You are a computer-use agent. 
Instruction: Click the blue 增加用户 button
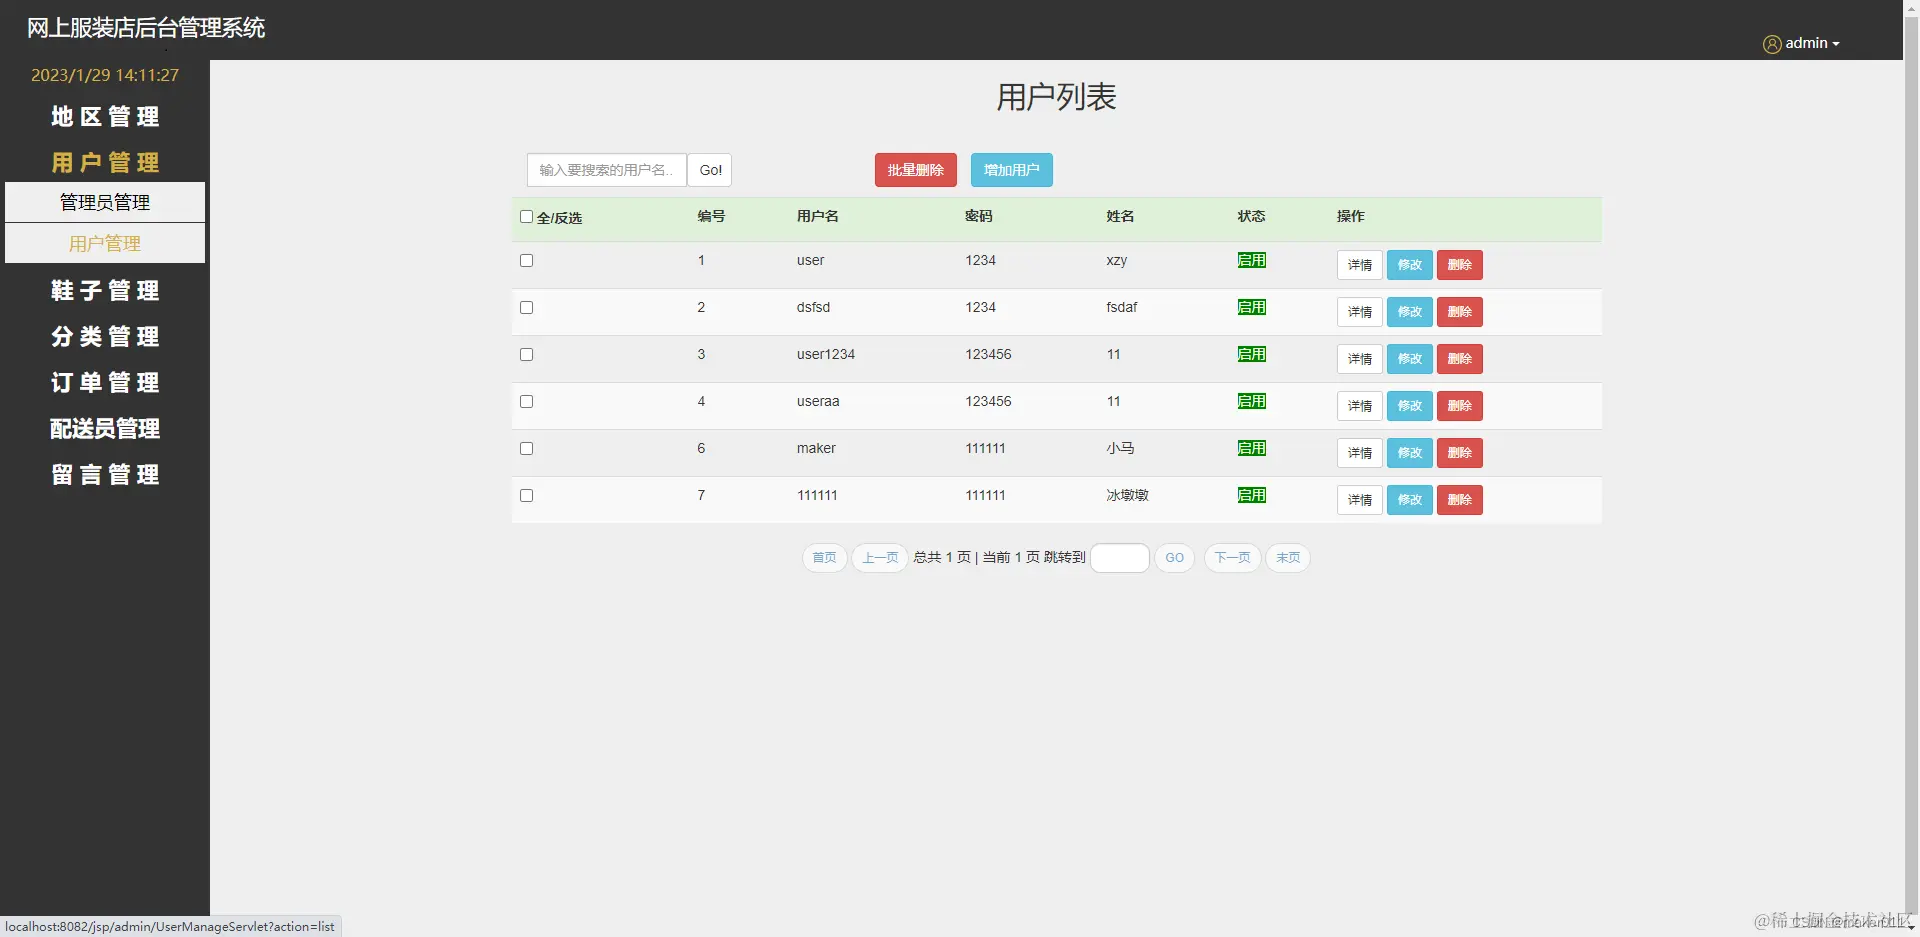(1012, 170)
